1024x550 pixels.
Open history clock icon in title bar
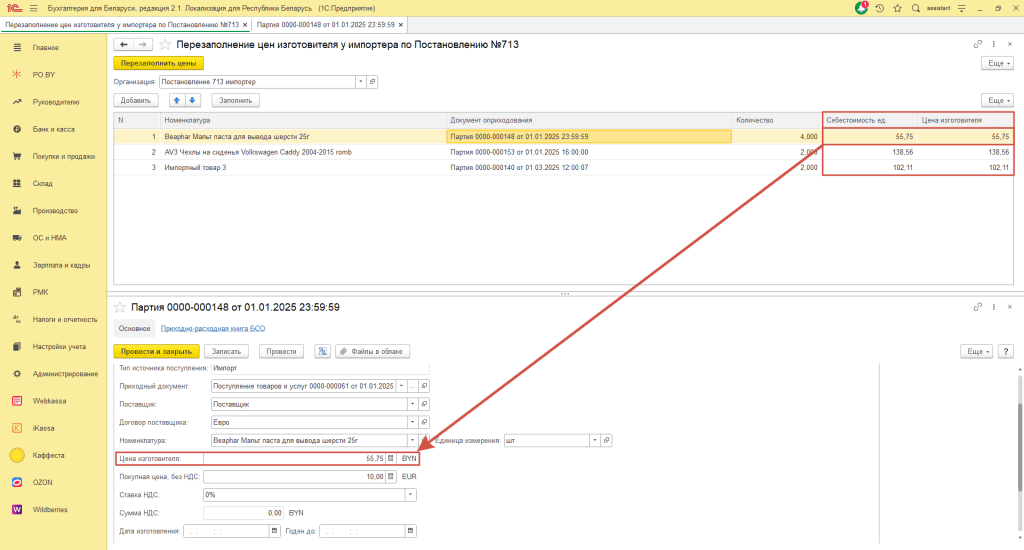880,8
